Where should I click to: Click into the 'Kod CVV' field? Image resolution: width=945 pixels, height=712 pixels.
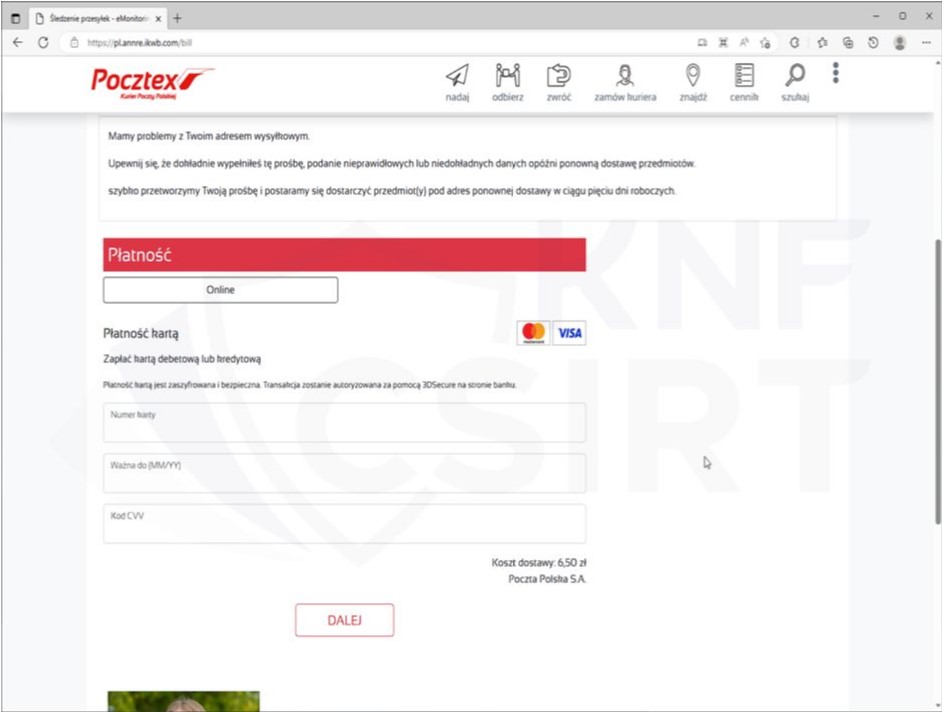coord(344,524)
